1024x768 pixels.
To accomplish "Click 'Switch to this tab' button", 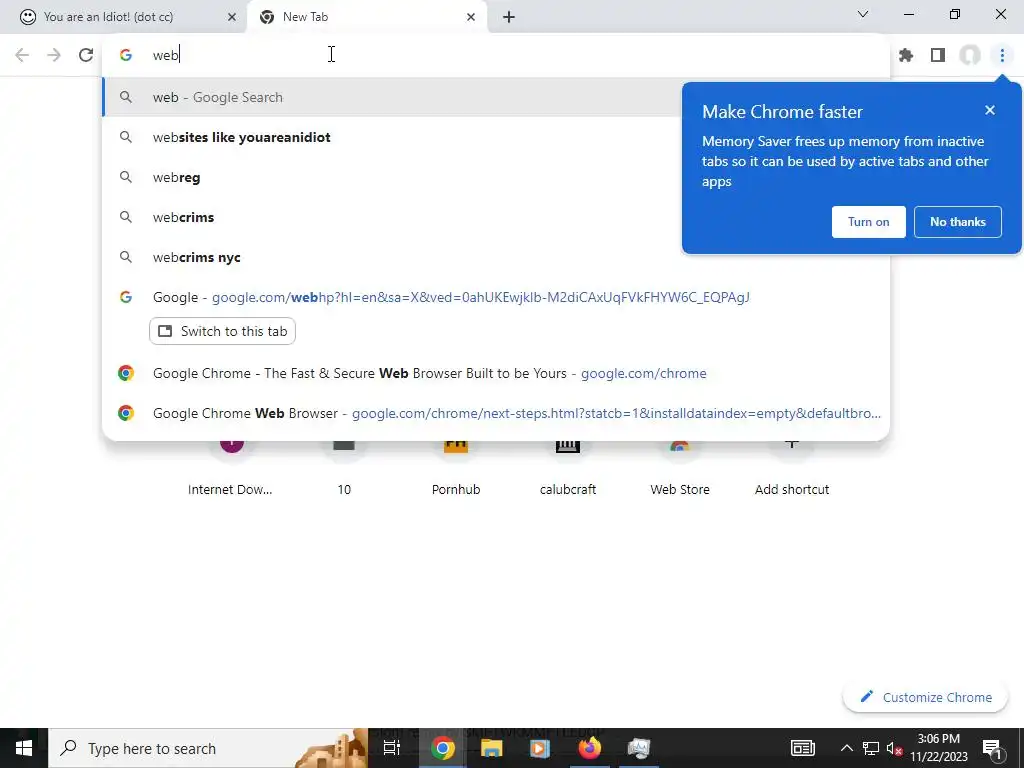I will 223,331.
